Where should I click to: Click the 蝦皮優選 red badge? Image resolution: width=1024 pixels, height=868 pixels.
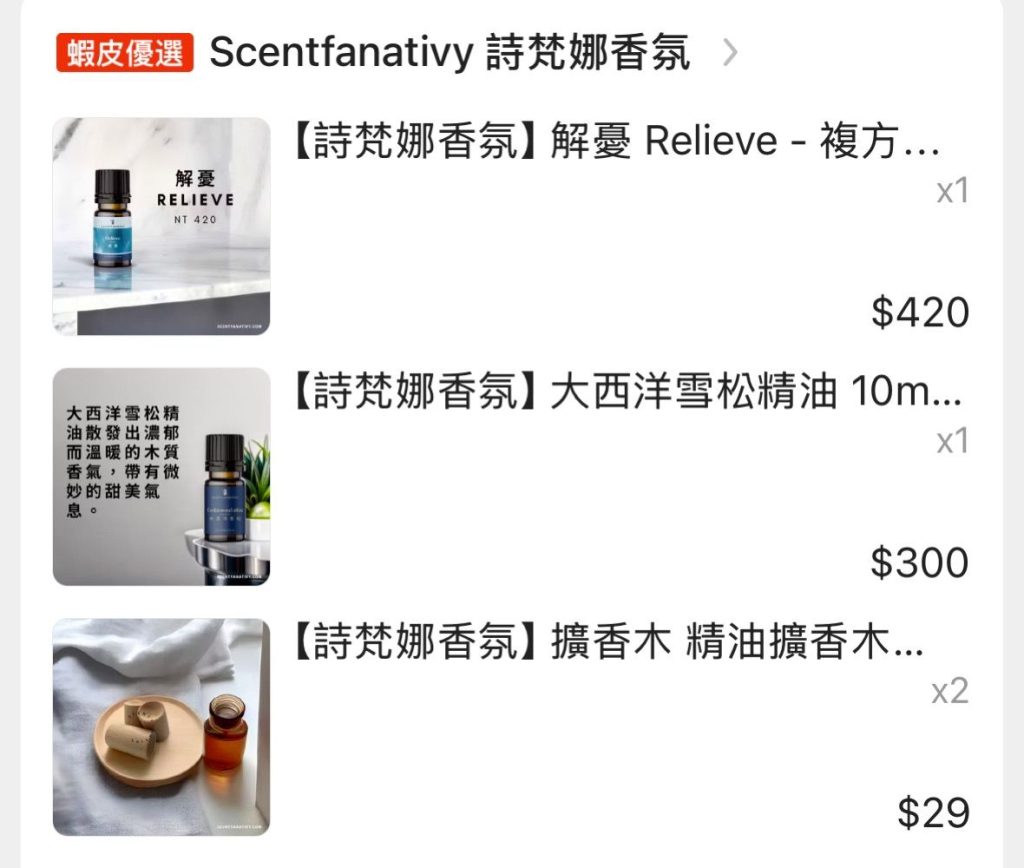click(124, 52)
